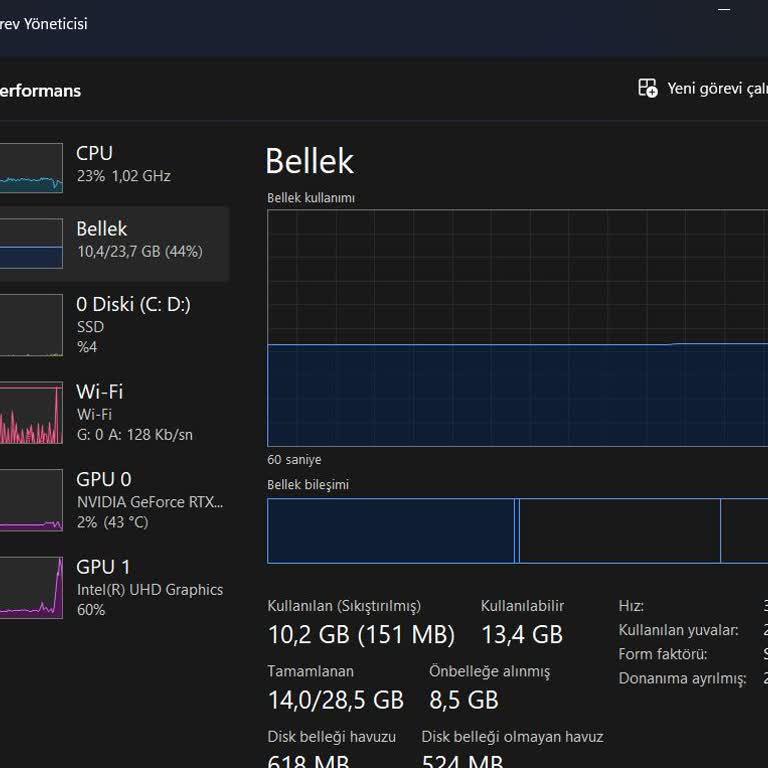This screenshot has height=768, width=768.
Task: Click the disk activity mini graph
Action: coord(31,325)
